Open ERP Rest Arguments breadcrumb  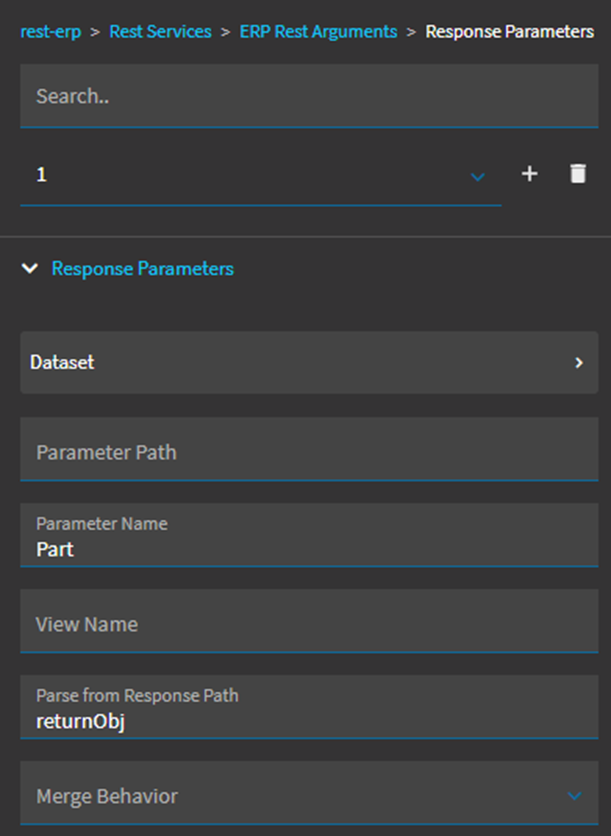tap(318, 32)
